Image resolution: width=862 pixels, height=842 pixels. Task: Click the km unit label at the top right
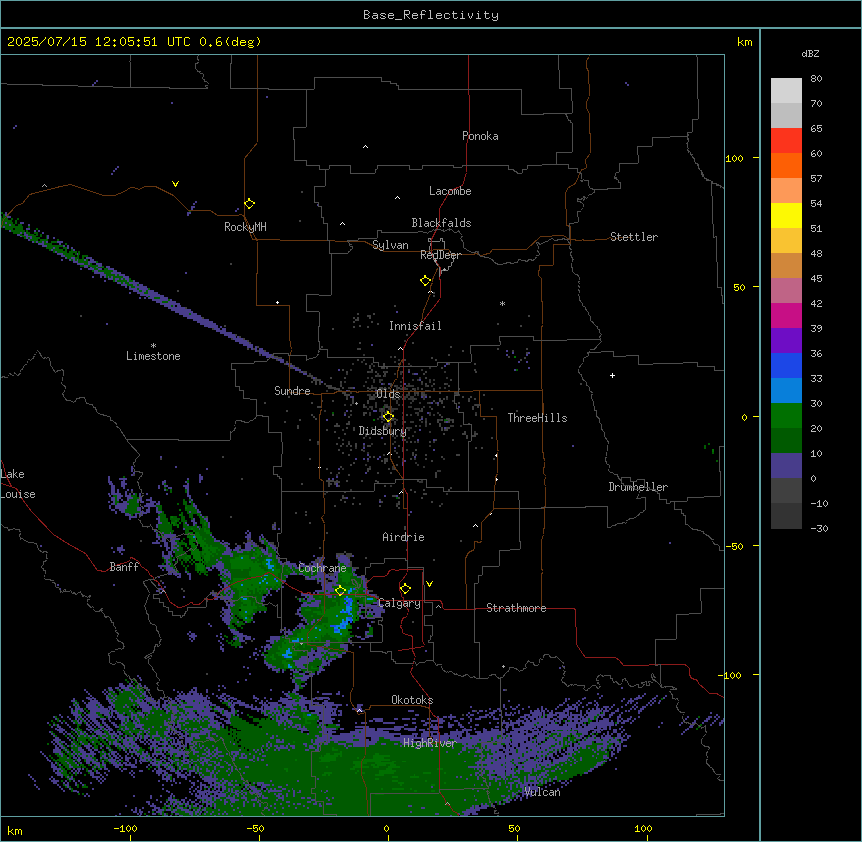click(x=744, y=42)
